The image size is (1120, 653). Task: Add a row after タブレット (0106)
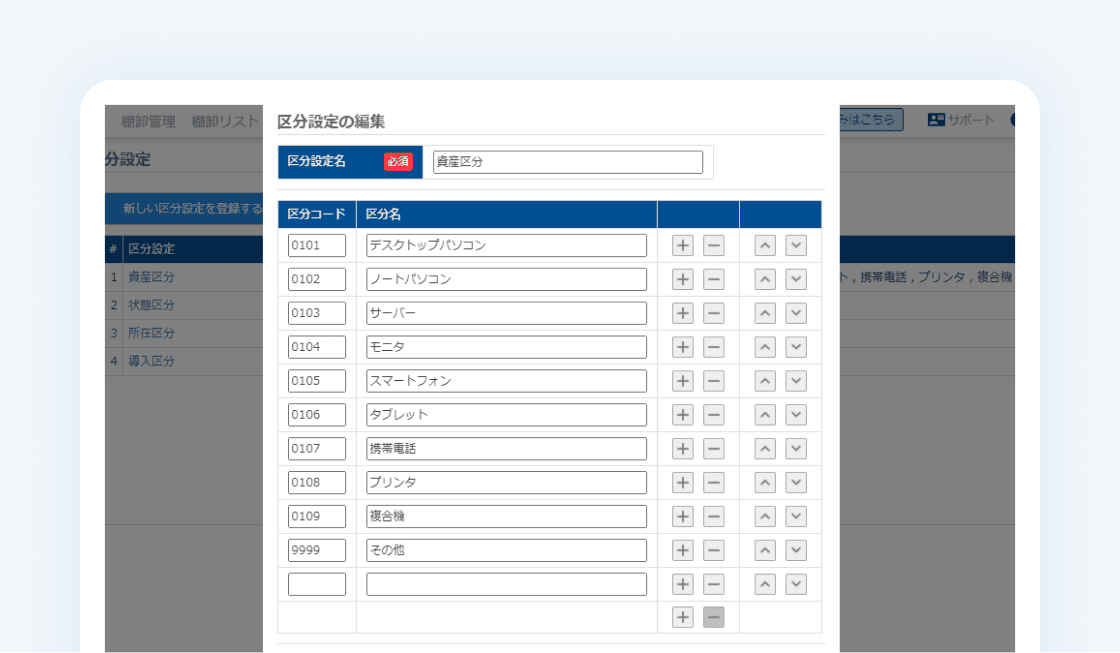tap(683, 414)
